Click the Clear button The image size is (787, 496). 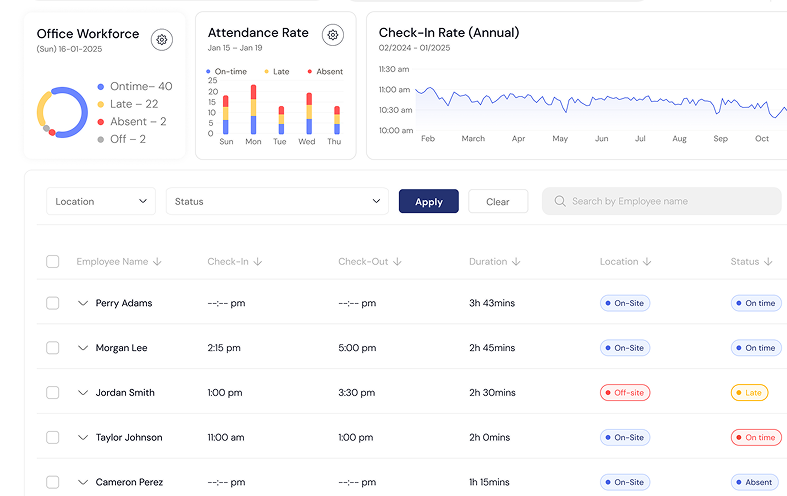tap(498, 201)
